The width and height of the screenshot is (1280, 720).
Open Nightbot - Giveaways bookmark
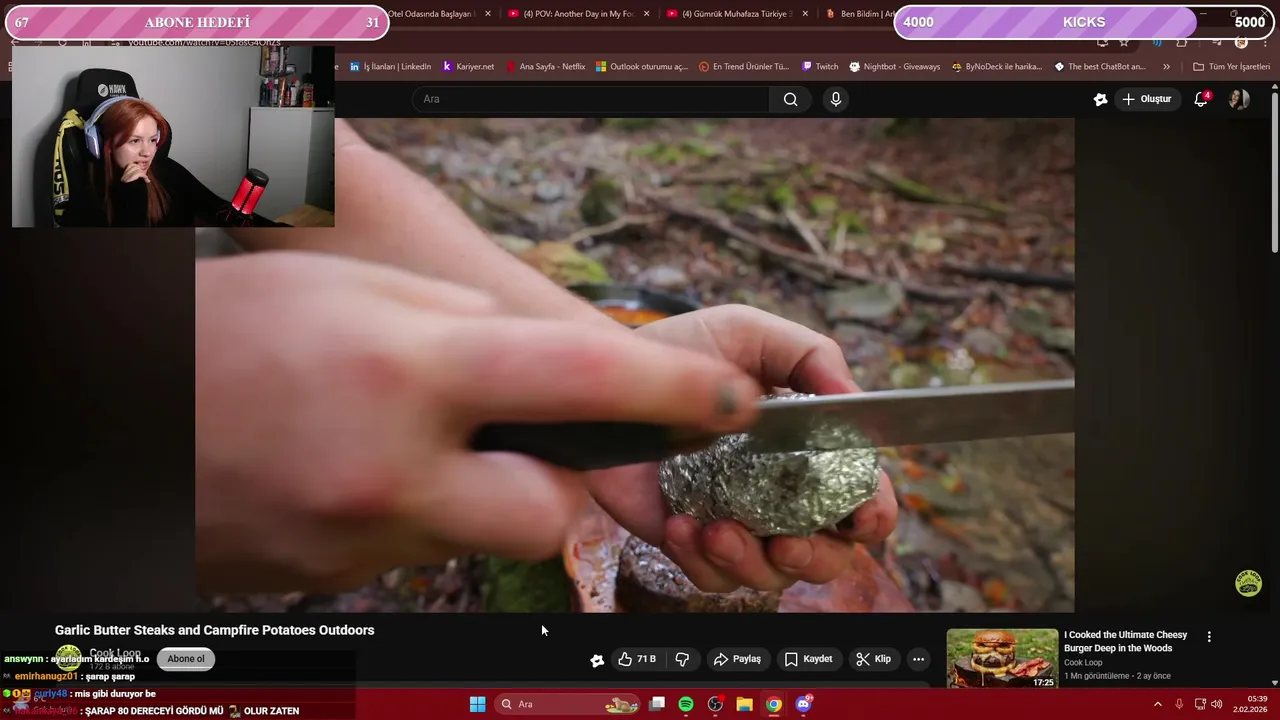coord(894,67)
